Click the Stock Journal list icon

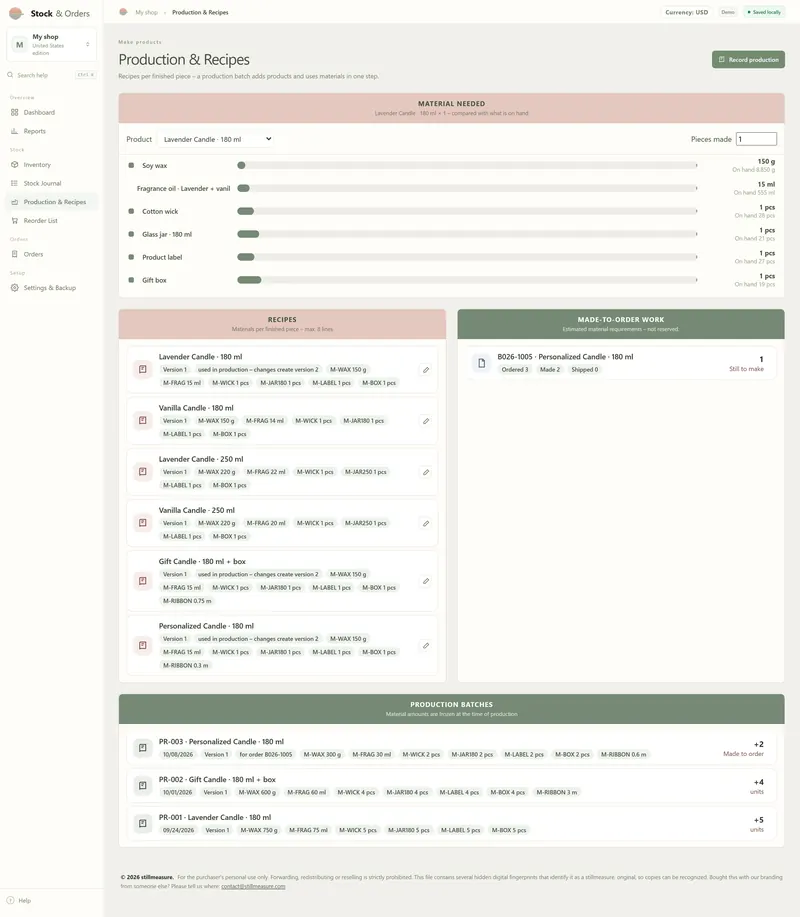15,183
